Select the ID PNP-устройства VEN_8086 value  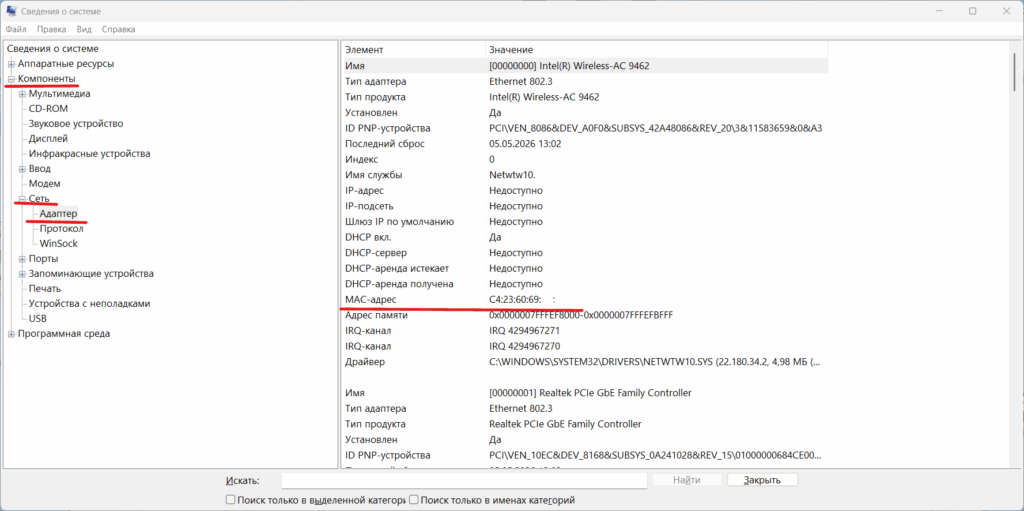point(655,128)
